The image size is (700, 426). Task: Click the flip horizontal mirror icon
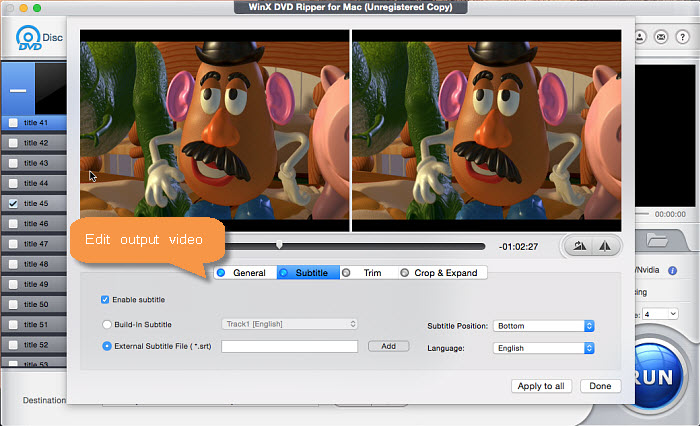click(x=605, y=246)
